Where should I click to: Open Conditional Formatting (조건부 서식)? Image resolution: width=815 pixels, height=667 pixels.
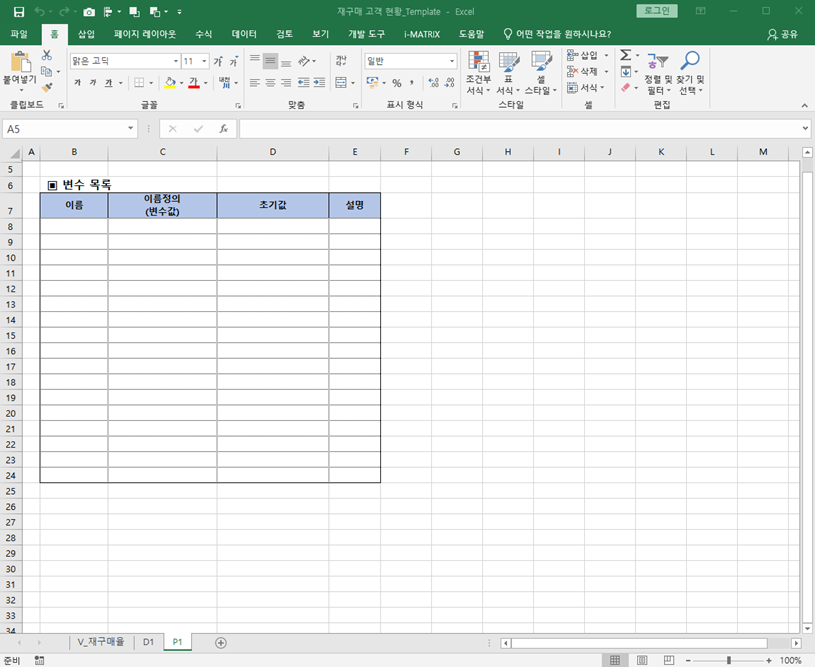point(480,72)
